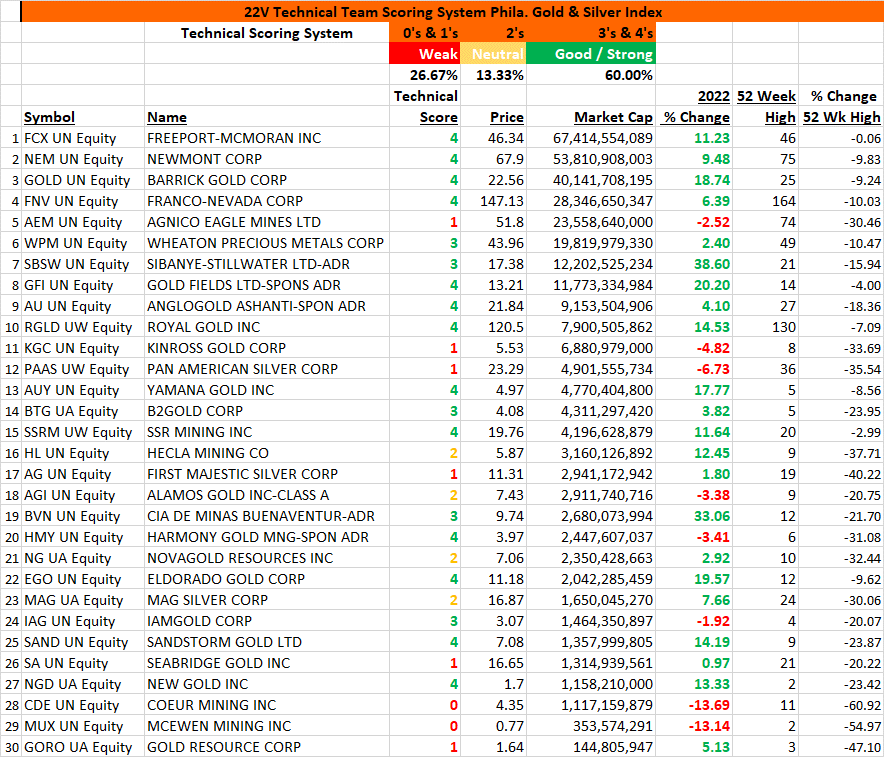Select 'ANGLOGOLD ASHANTI-SPON ADR' name cell
Screen dimensions: 884x757
point(267,306)
